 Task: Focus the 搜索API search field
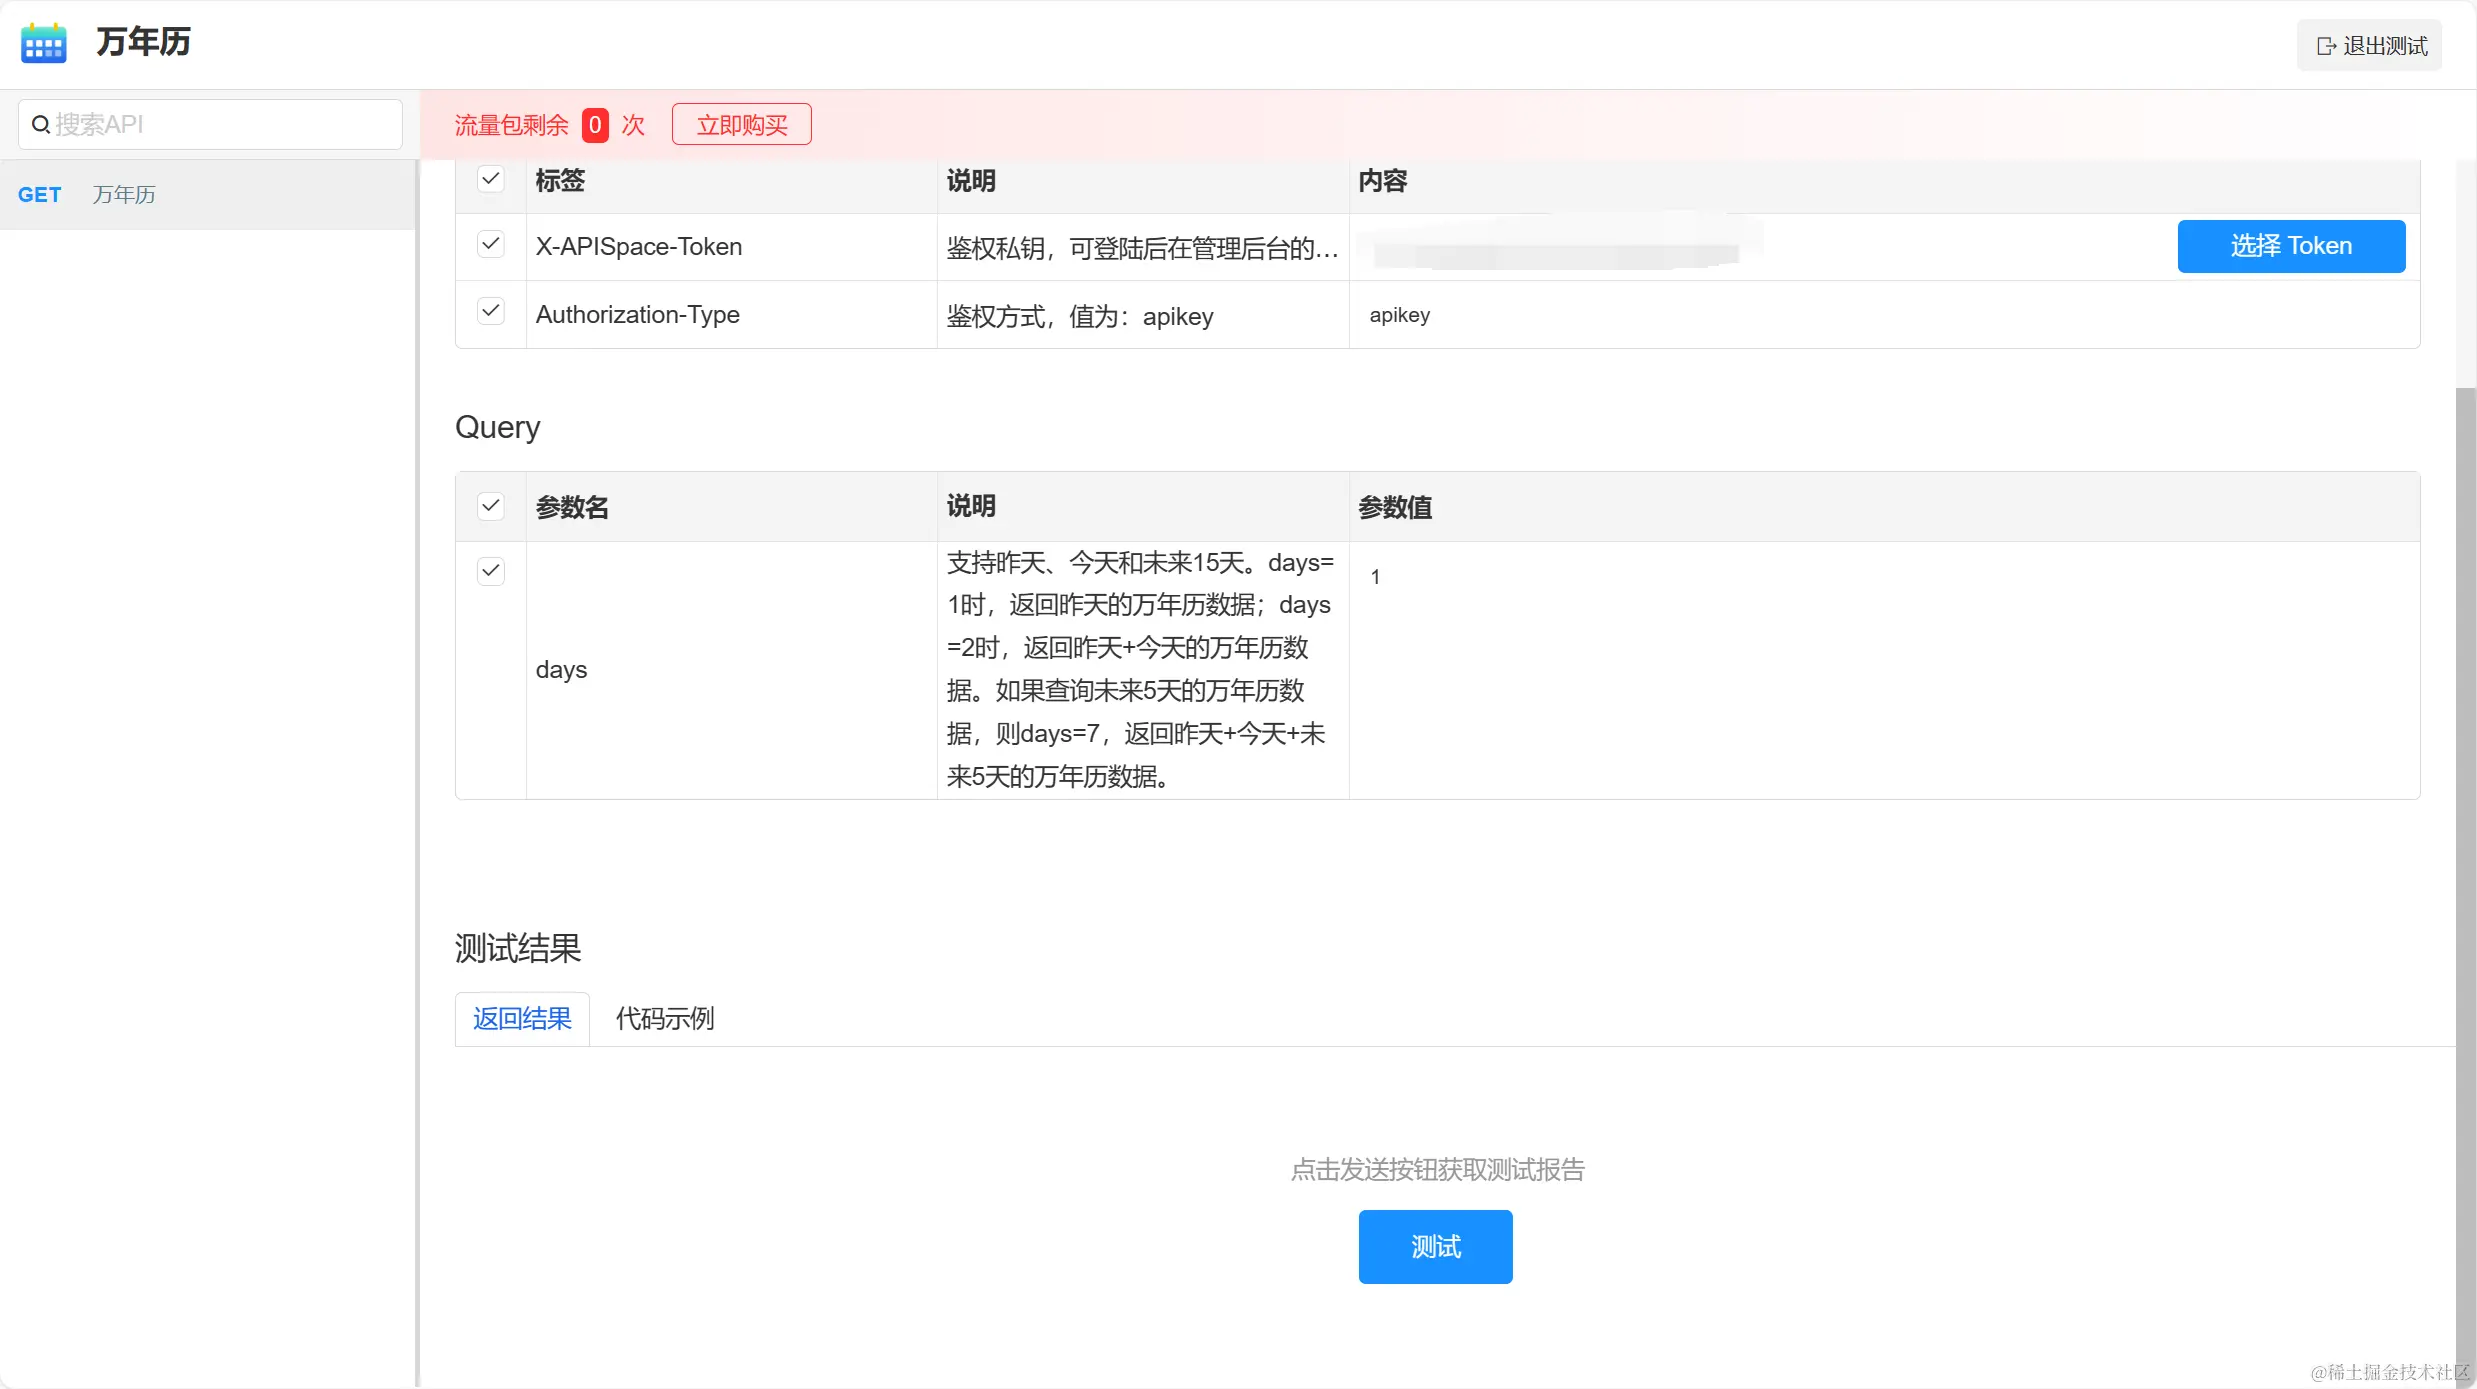click(x=220, y=125)
